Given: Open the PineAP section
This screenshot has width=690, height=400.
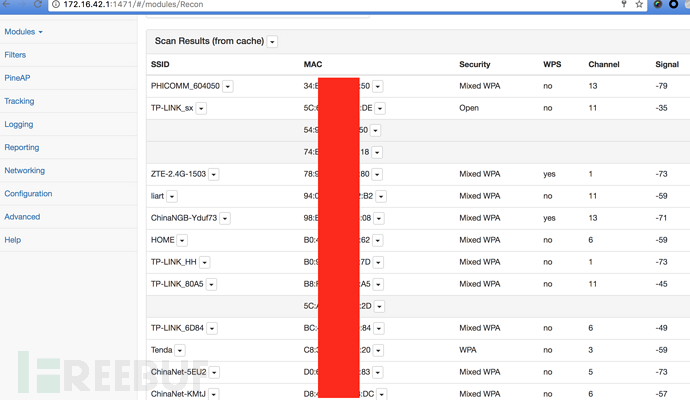Looking at the screenshot, I should click(17, 78).
